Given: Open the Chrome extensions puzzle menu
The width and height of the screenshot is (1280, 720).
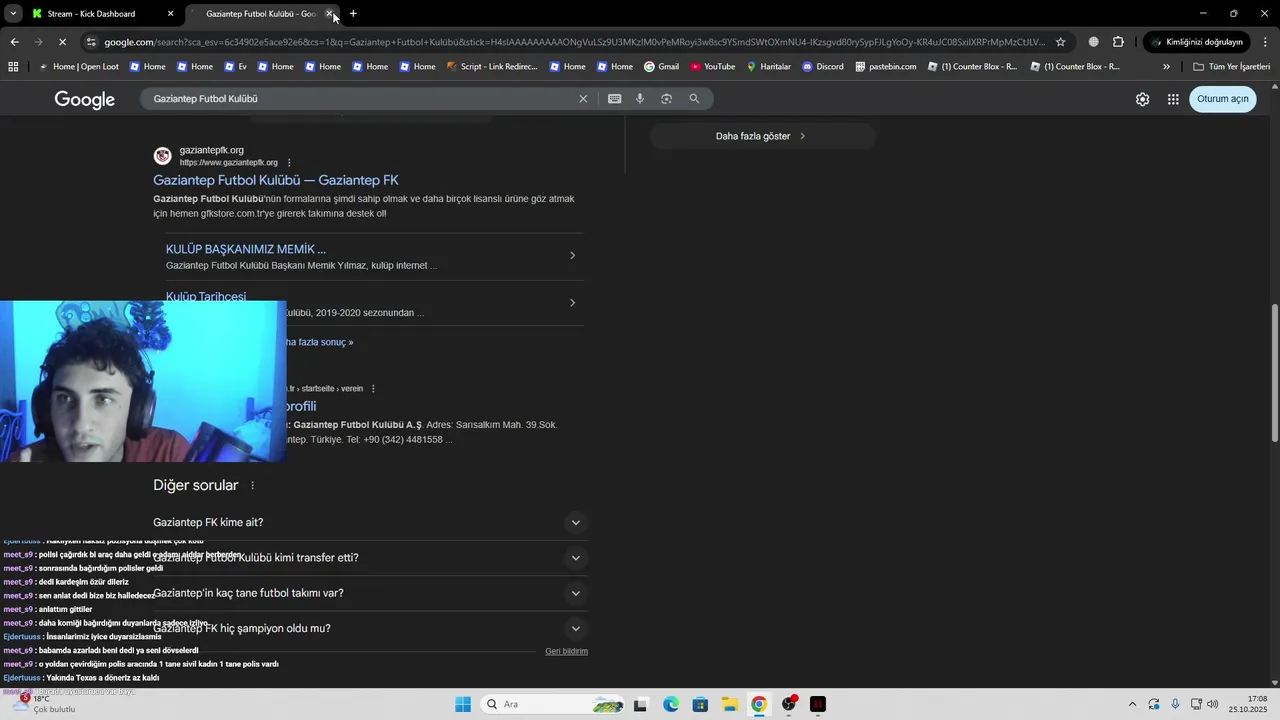Looking at the screenshot, I should point(1118,42).
